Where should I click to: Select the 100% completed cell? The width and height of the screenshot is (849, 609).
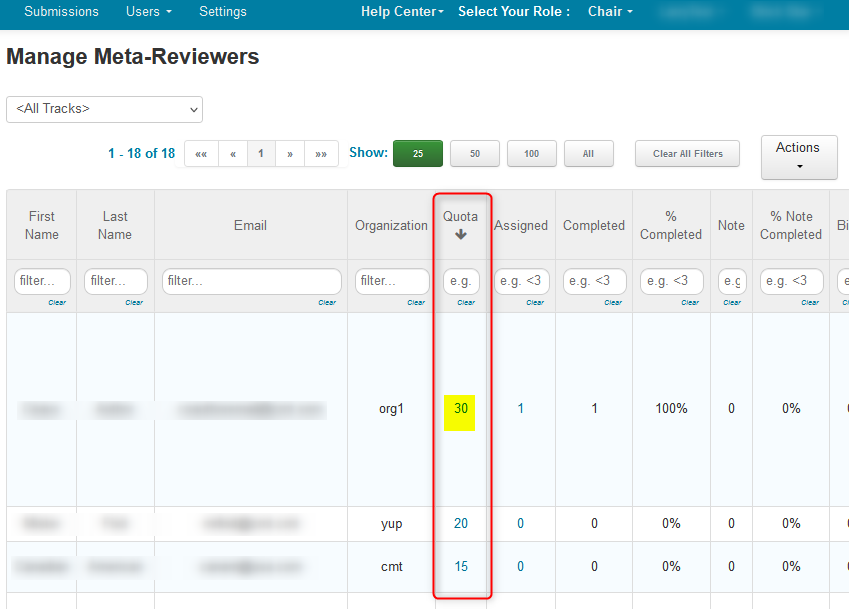click(671, 409)
